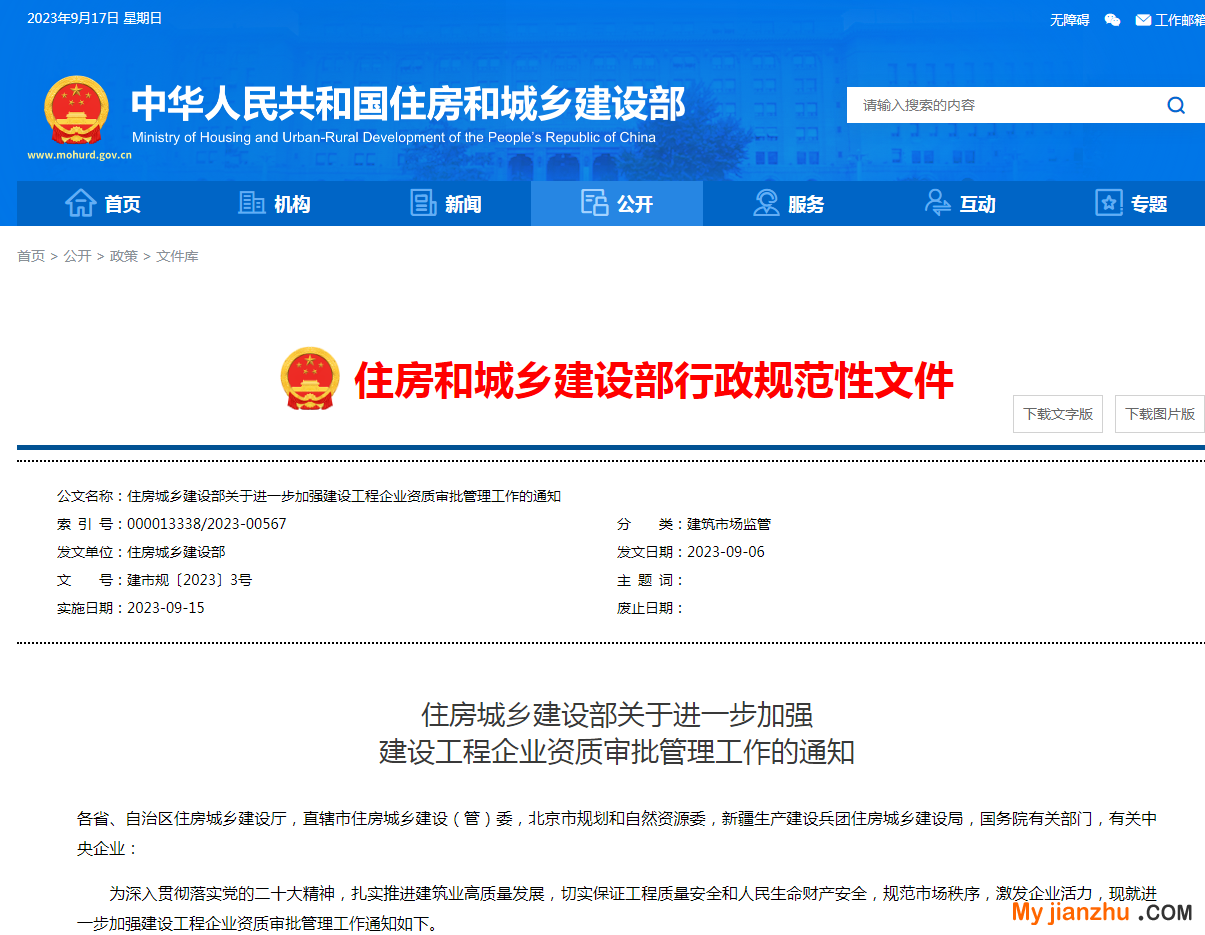Click 首页 in the breadcrumb

pyautogui.click(x=31, y=256)
